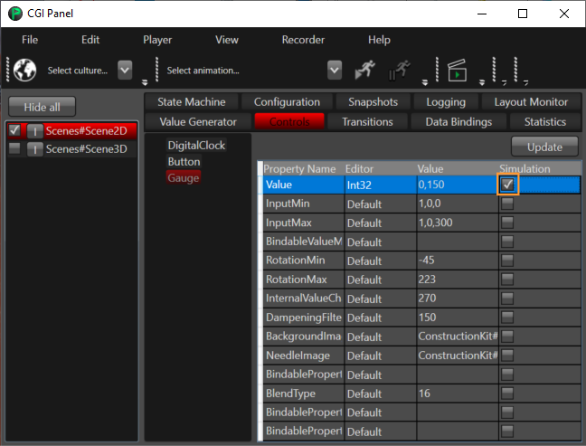Click the running man play animation icon
The image size is (586, 446).
tap(365, 70)
